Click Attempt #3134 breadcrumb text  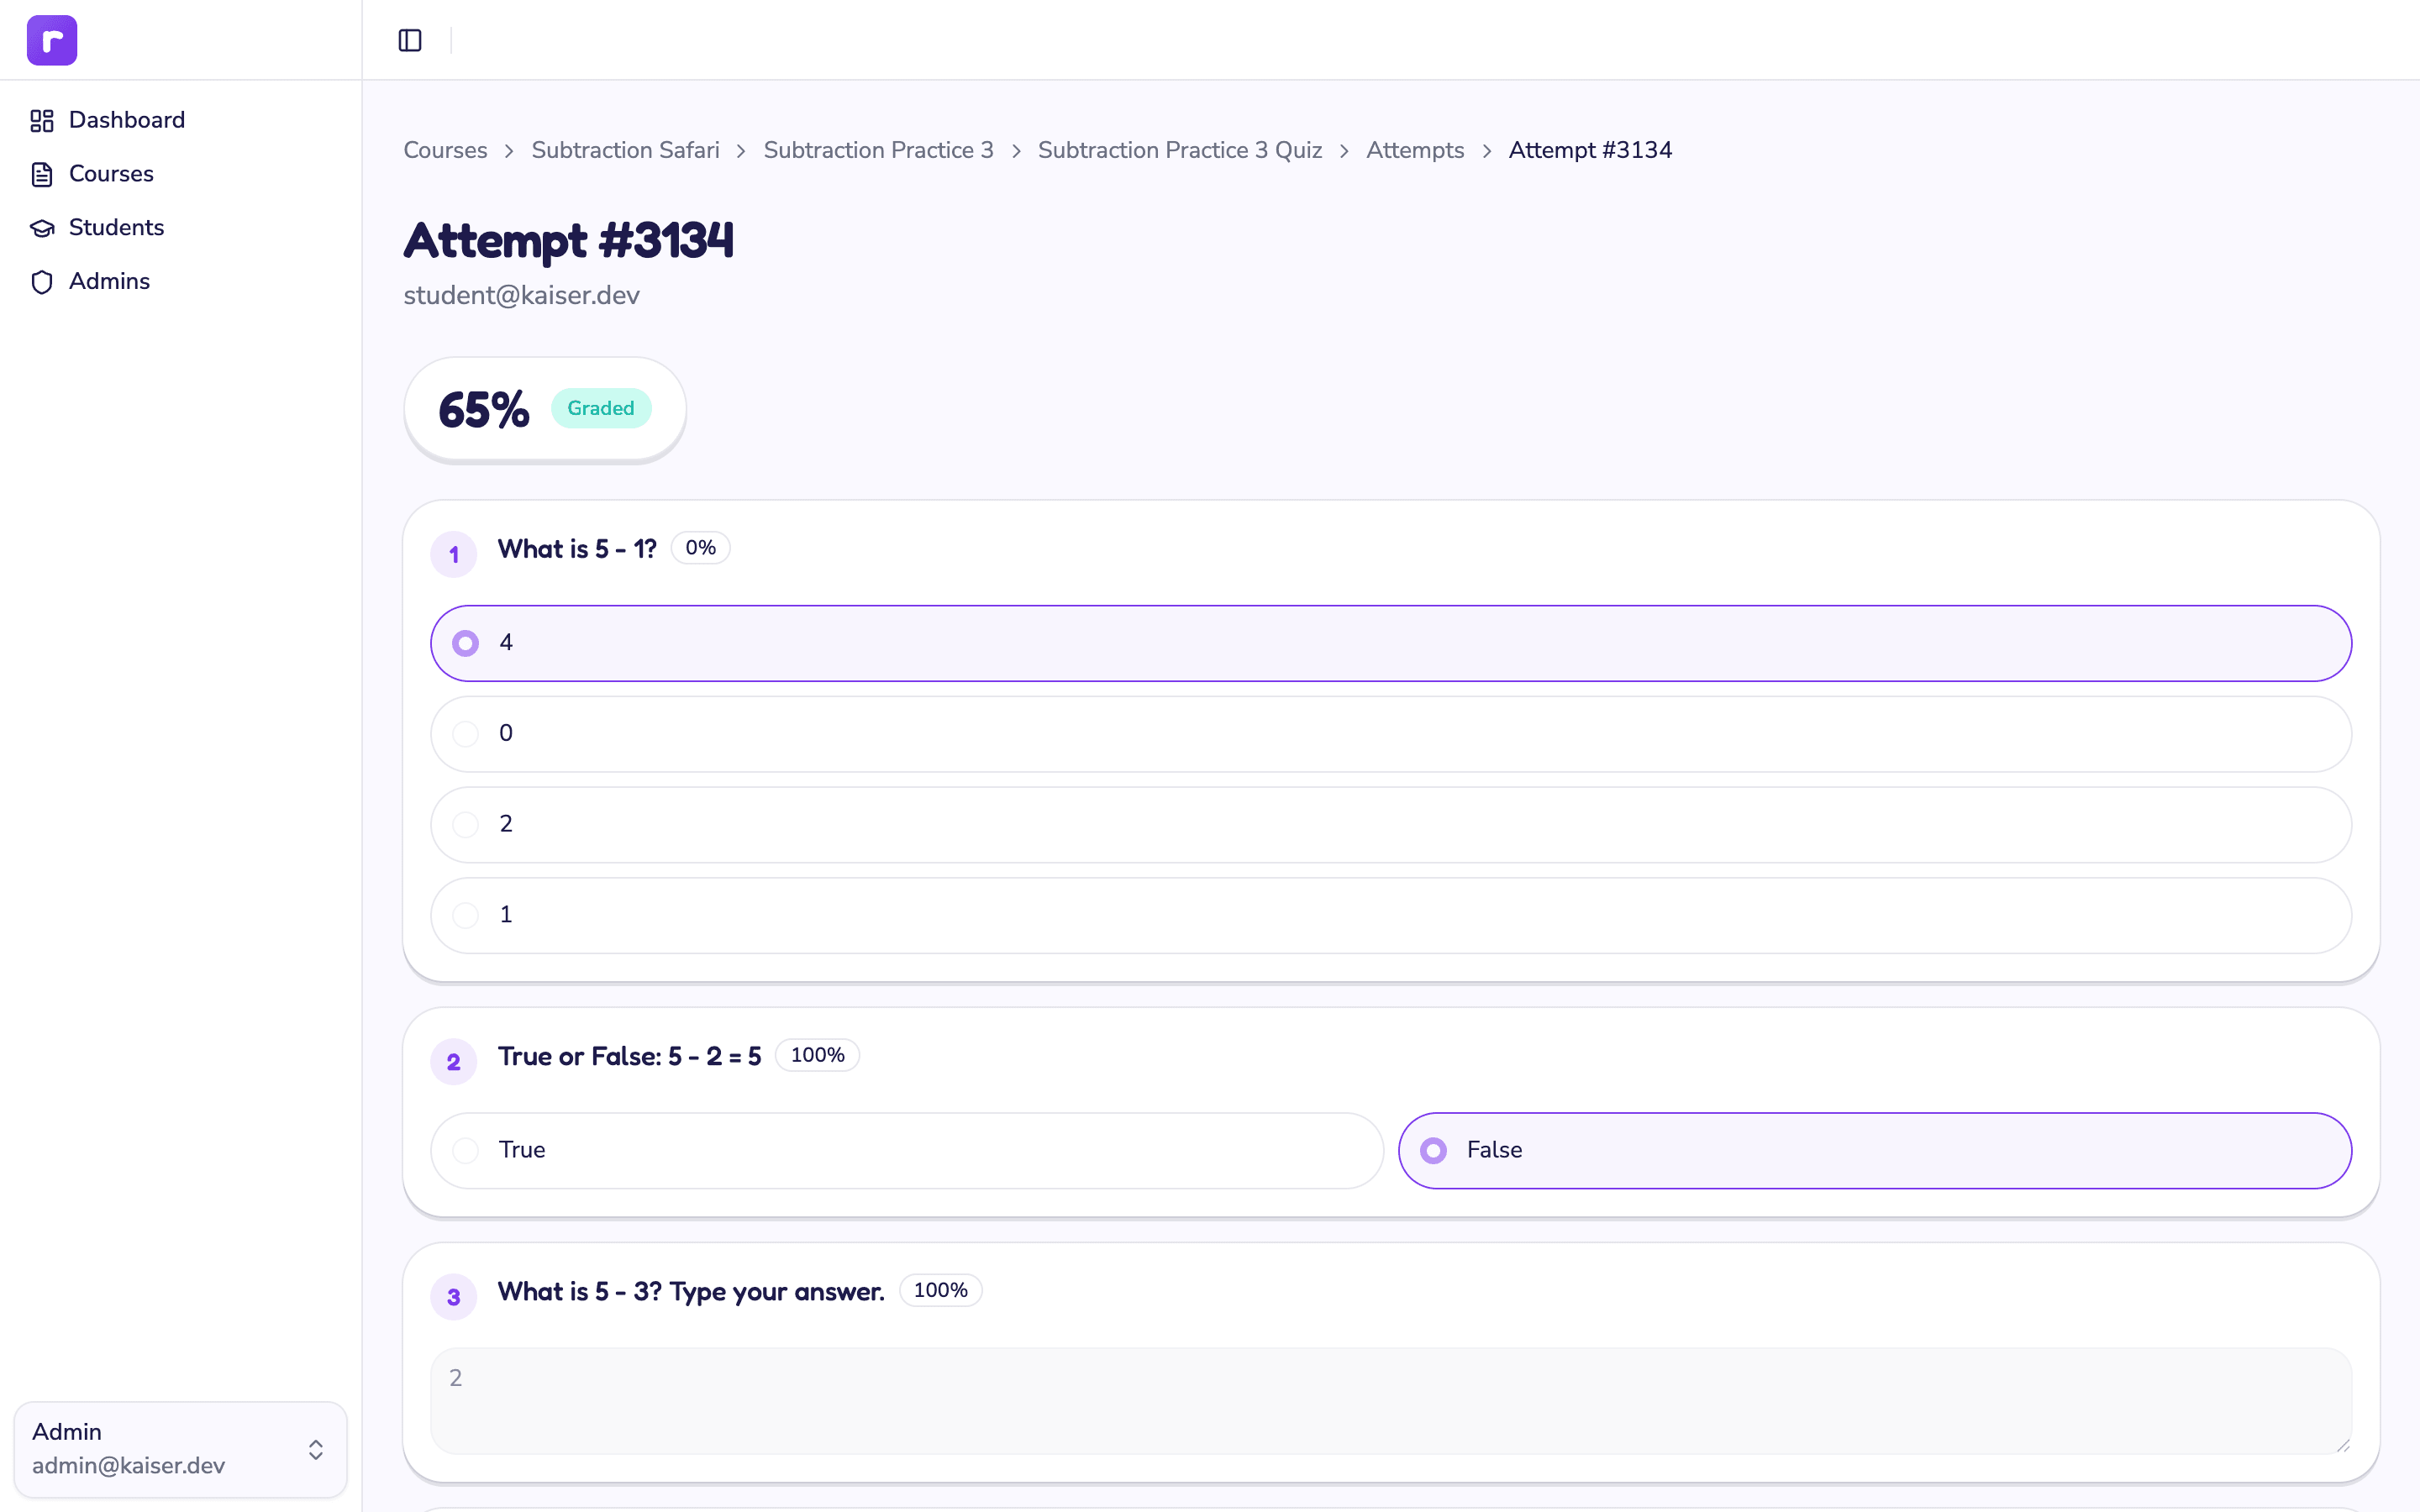(x=1590, y=150)
